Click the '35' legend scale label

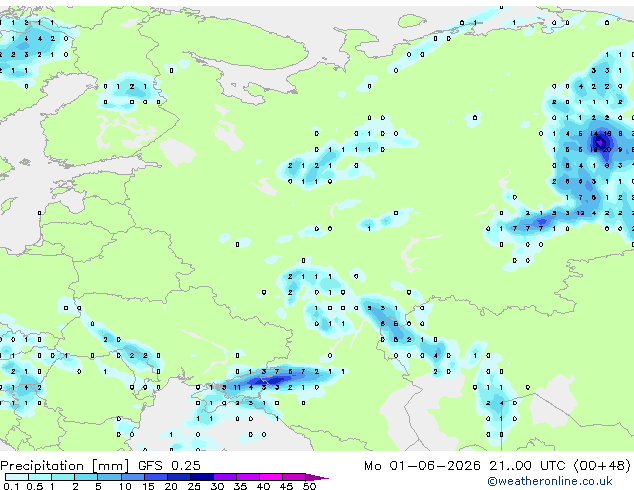point(240,486)
